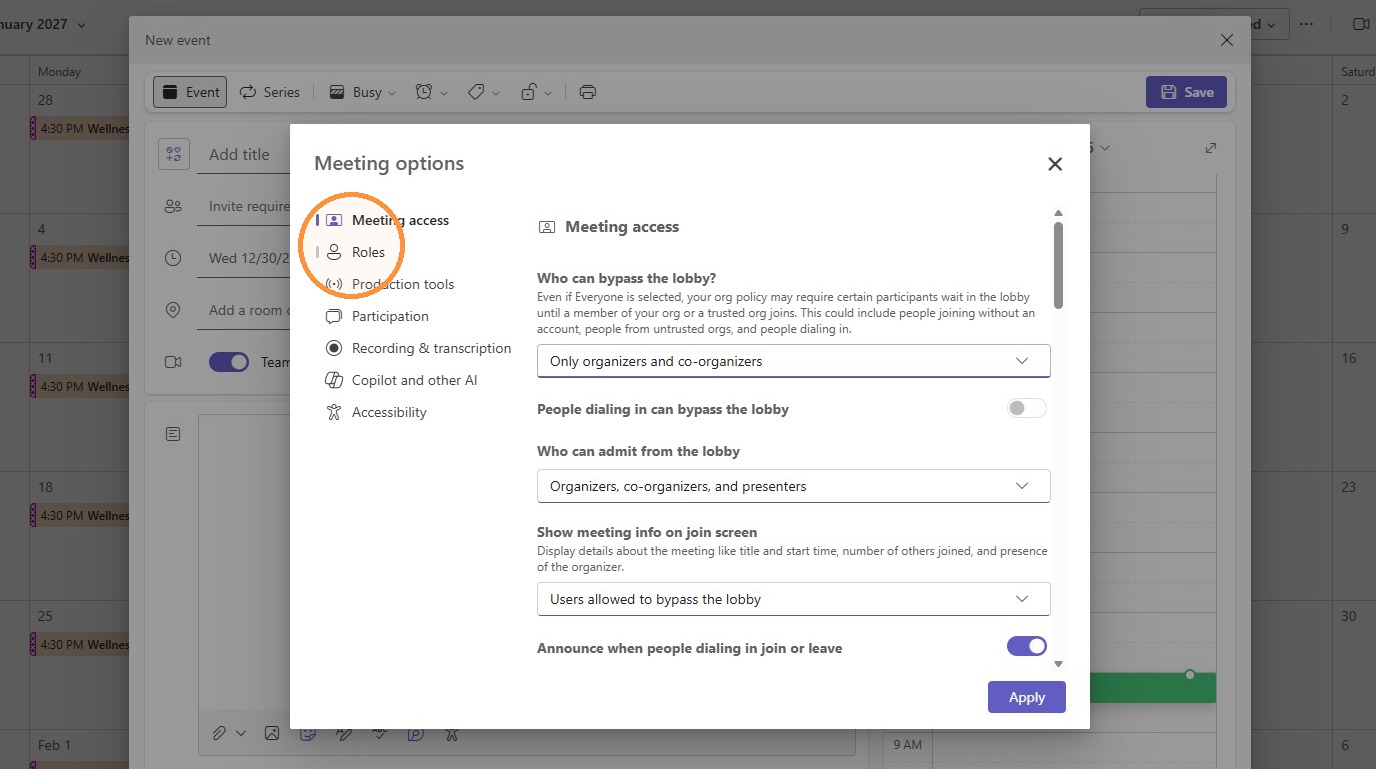This screenshot has width=1376, height=769.
Task: Toggle 'People dialing in can bypass the lobby'
Action: click(x=1026, y=408)
